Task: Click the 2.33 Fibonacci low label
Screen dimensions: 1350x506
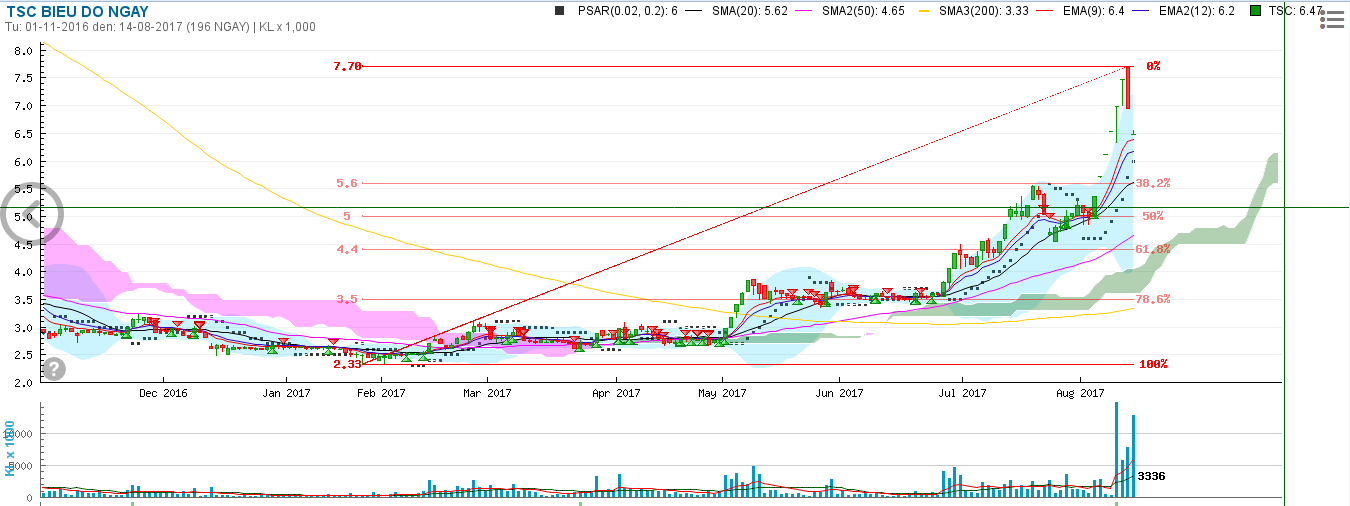Action: (346, 364)
